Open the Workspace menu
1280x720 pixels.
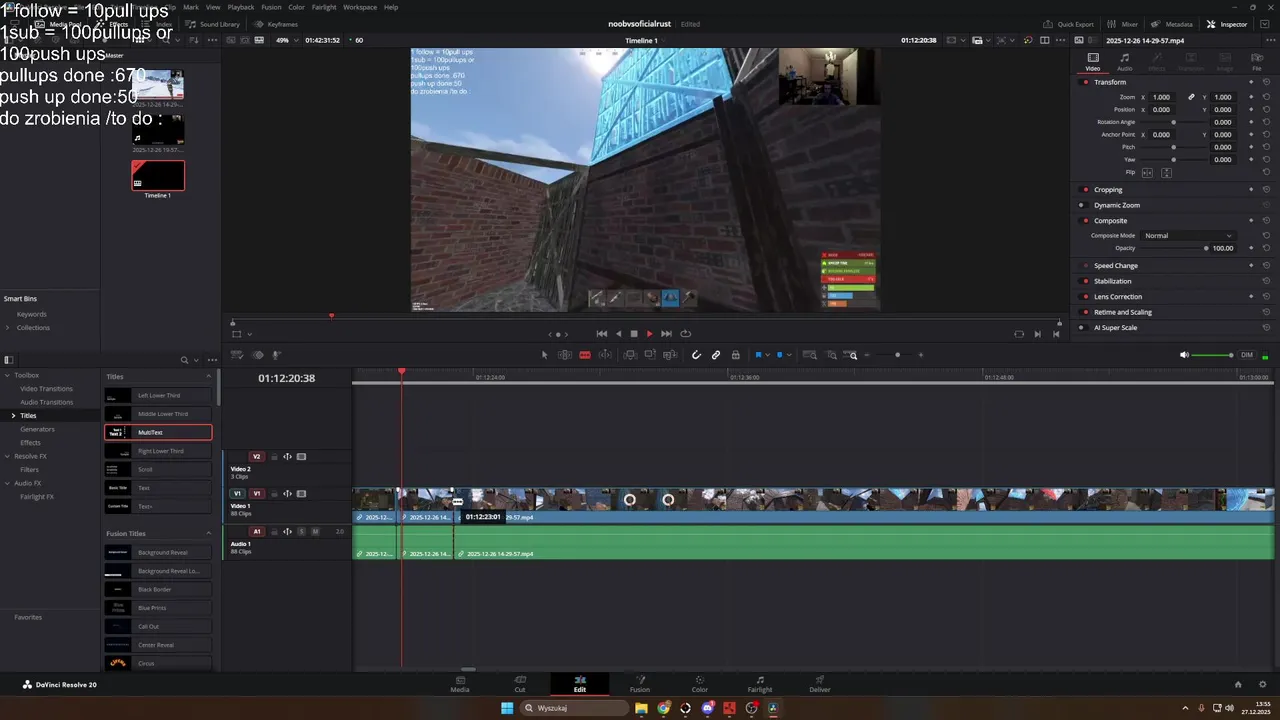click(x=360, y=7)
